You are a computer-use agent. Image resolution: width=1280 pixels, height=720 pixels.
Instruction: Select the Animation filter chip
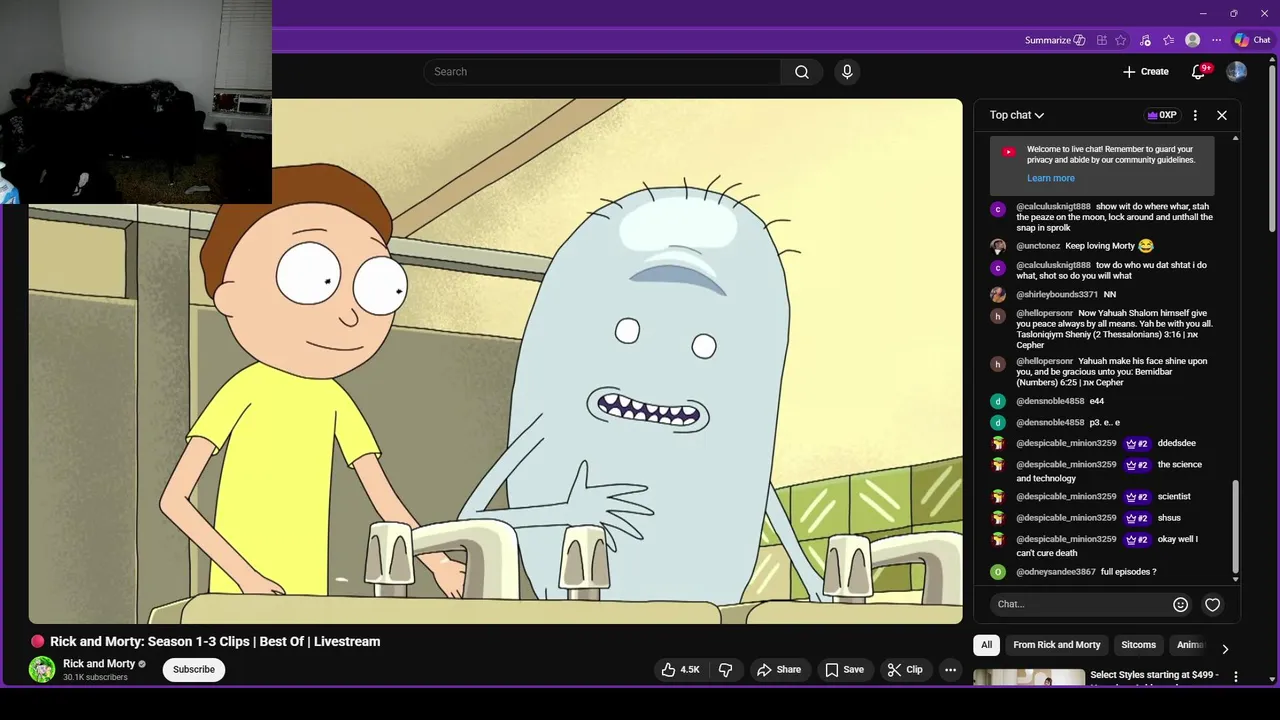pos(1190,645)
